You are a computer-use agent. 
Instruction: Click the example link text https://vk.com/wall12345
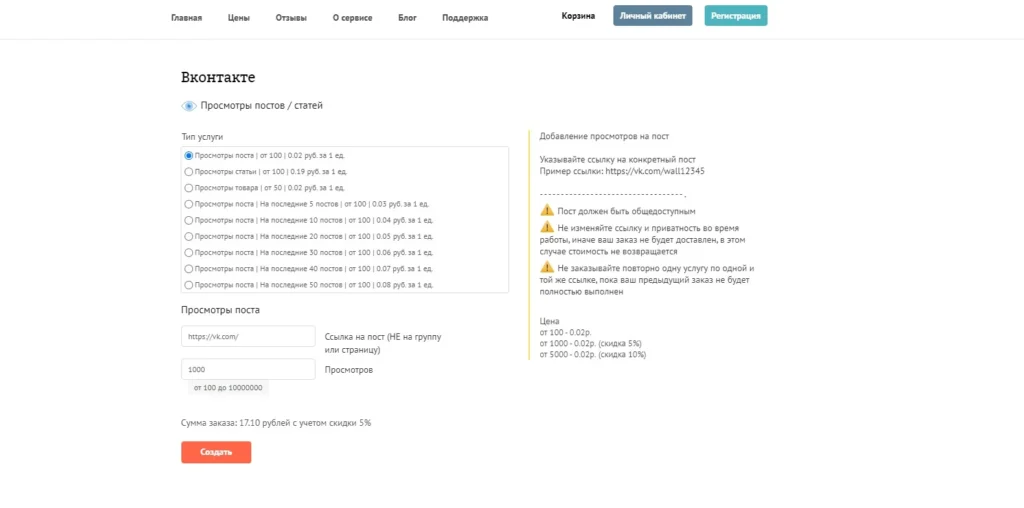point(655,171)
